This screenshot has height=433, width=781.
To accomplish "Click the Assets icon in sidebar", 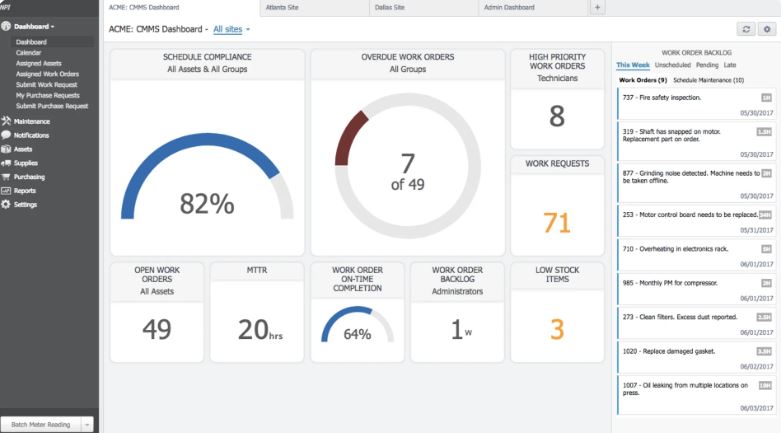I will tap(6, 149).
